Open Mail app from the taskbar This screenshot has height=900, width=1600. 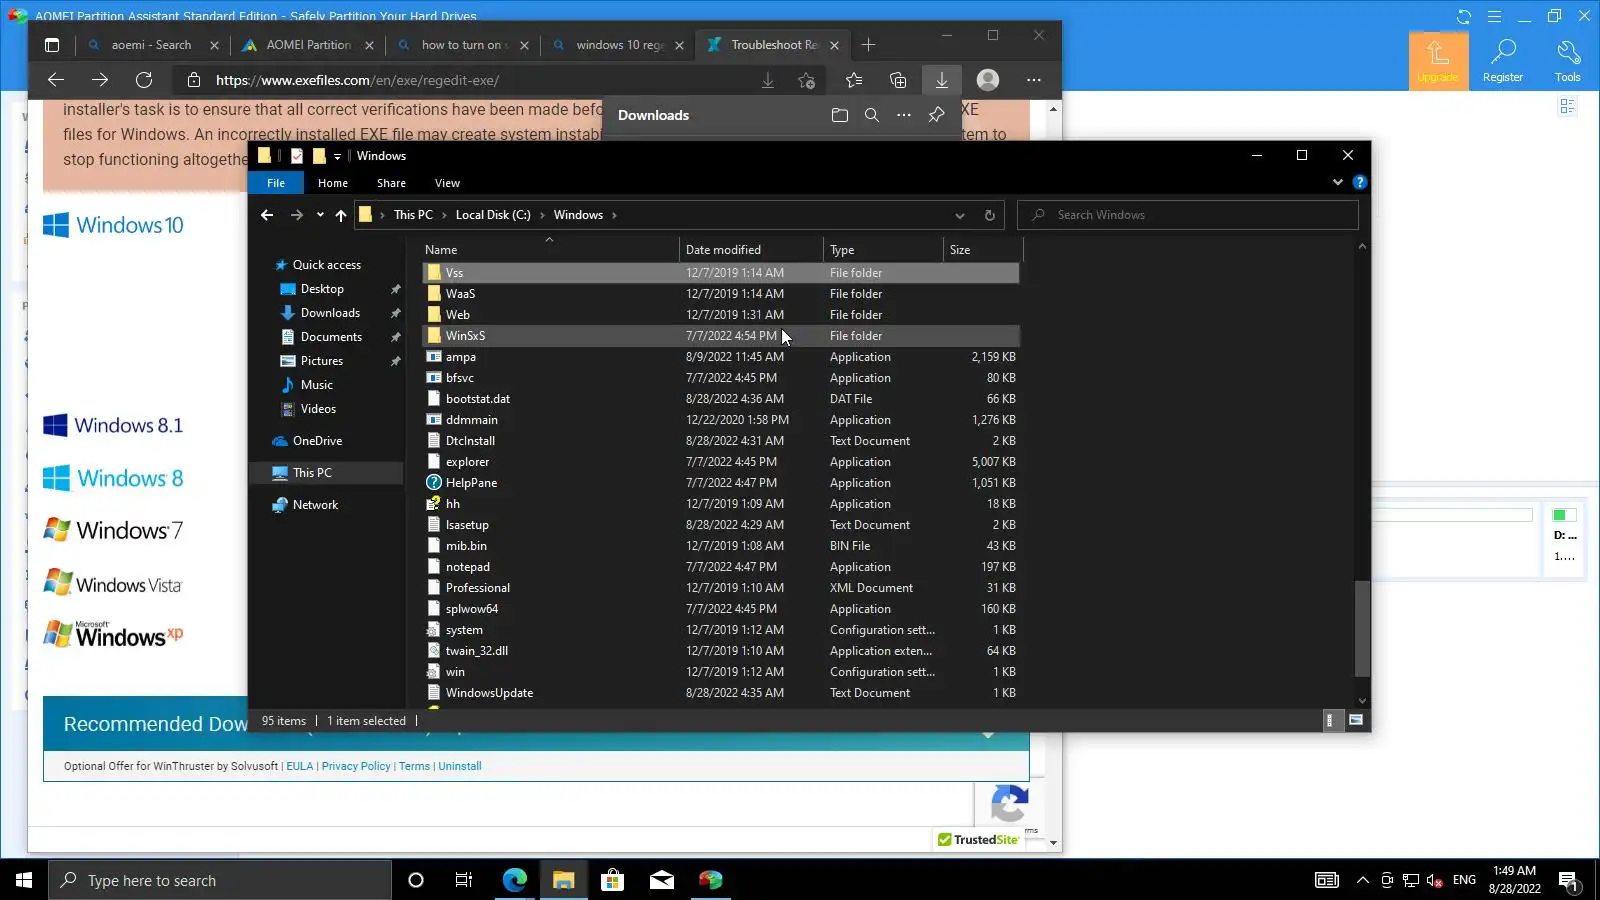click(661, 880)
